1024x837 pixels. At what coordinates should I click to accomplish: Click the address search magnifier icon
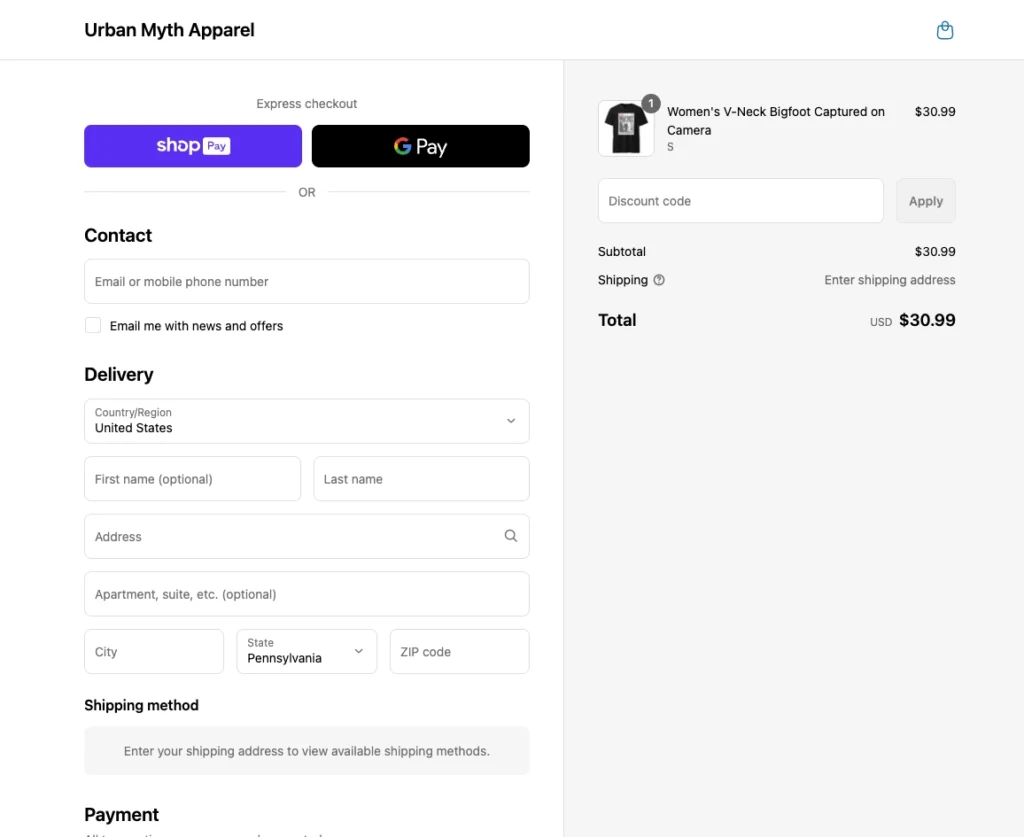point(511,536)
